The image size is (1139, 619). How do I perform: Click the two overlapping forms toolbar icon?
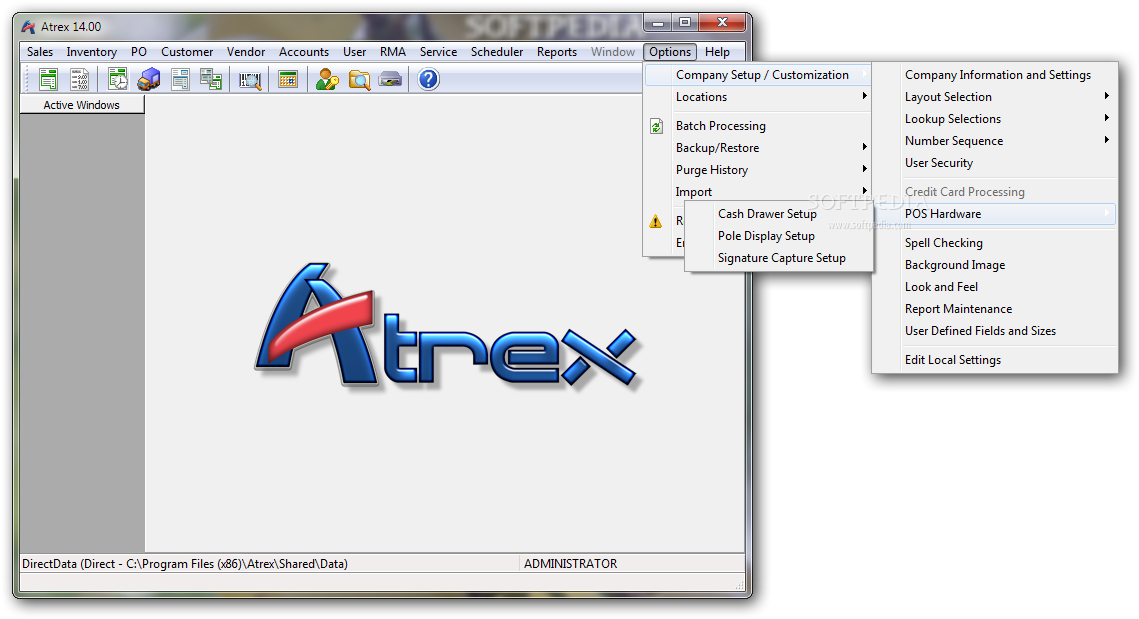211,79
